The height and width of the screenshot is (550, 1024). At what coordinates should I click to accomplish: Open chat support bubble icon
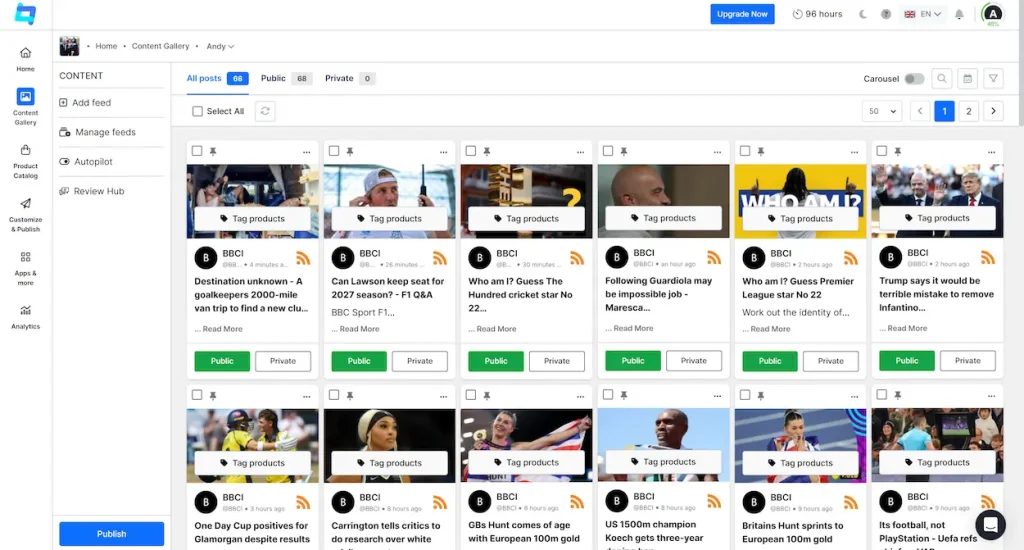[990, 525]
